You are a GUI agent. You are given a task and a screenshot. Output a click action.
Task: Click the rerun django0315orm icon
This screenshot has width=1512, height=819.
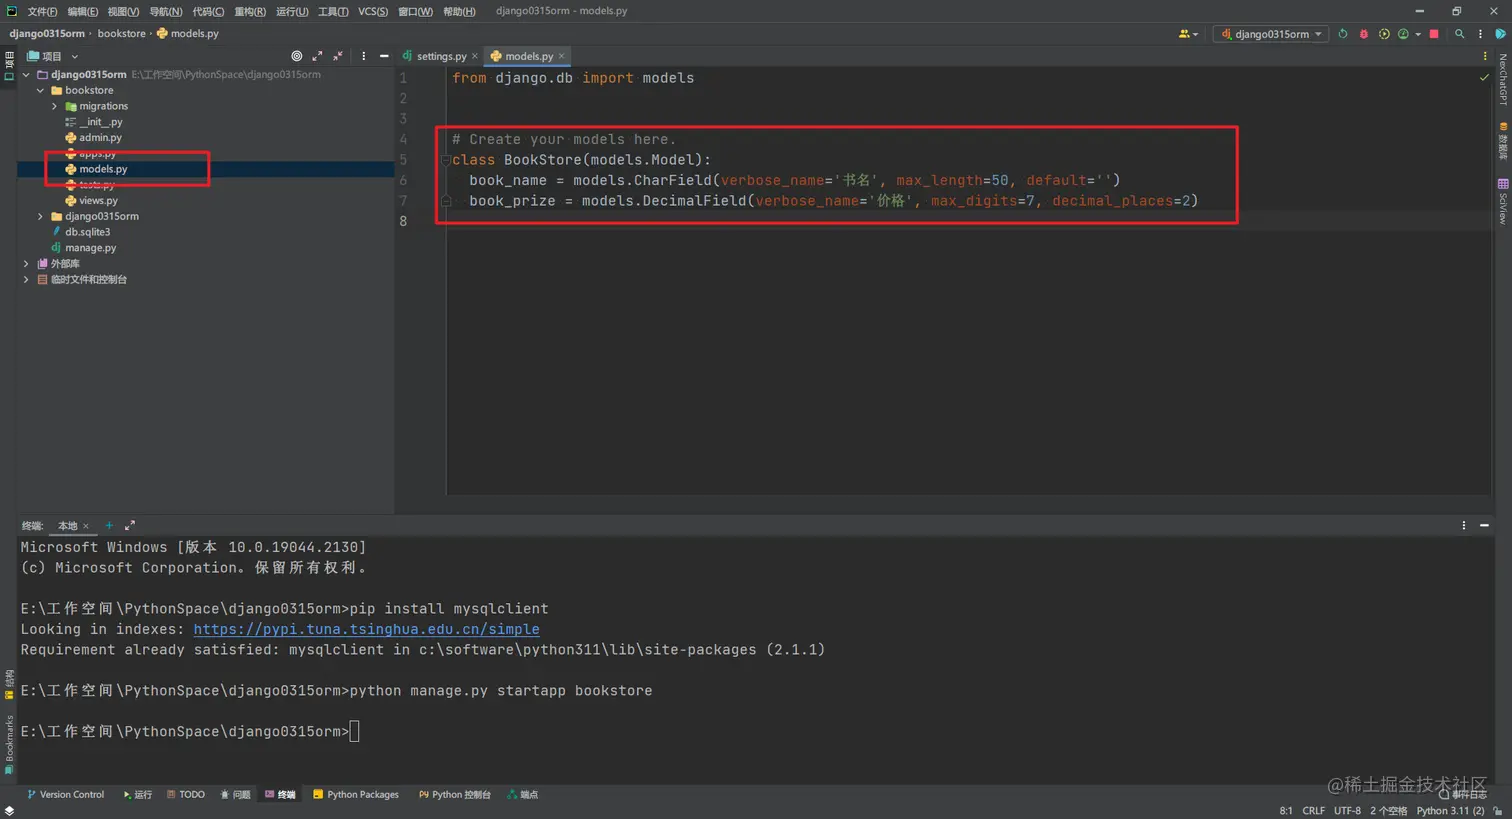click(x=1343, y=34)
